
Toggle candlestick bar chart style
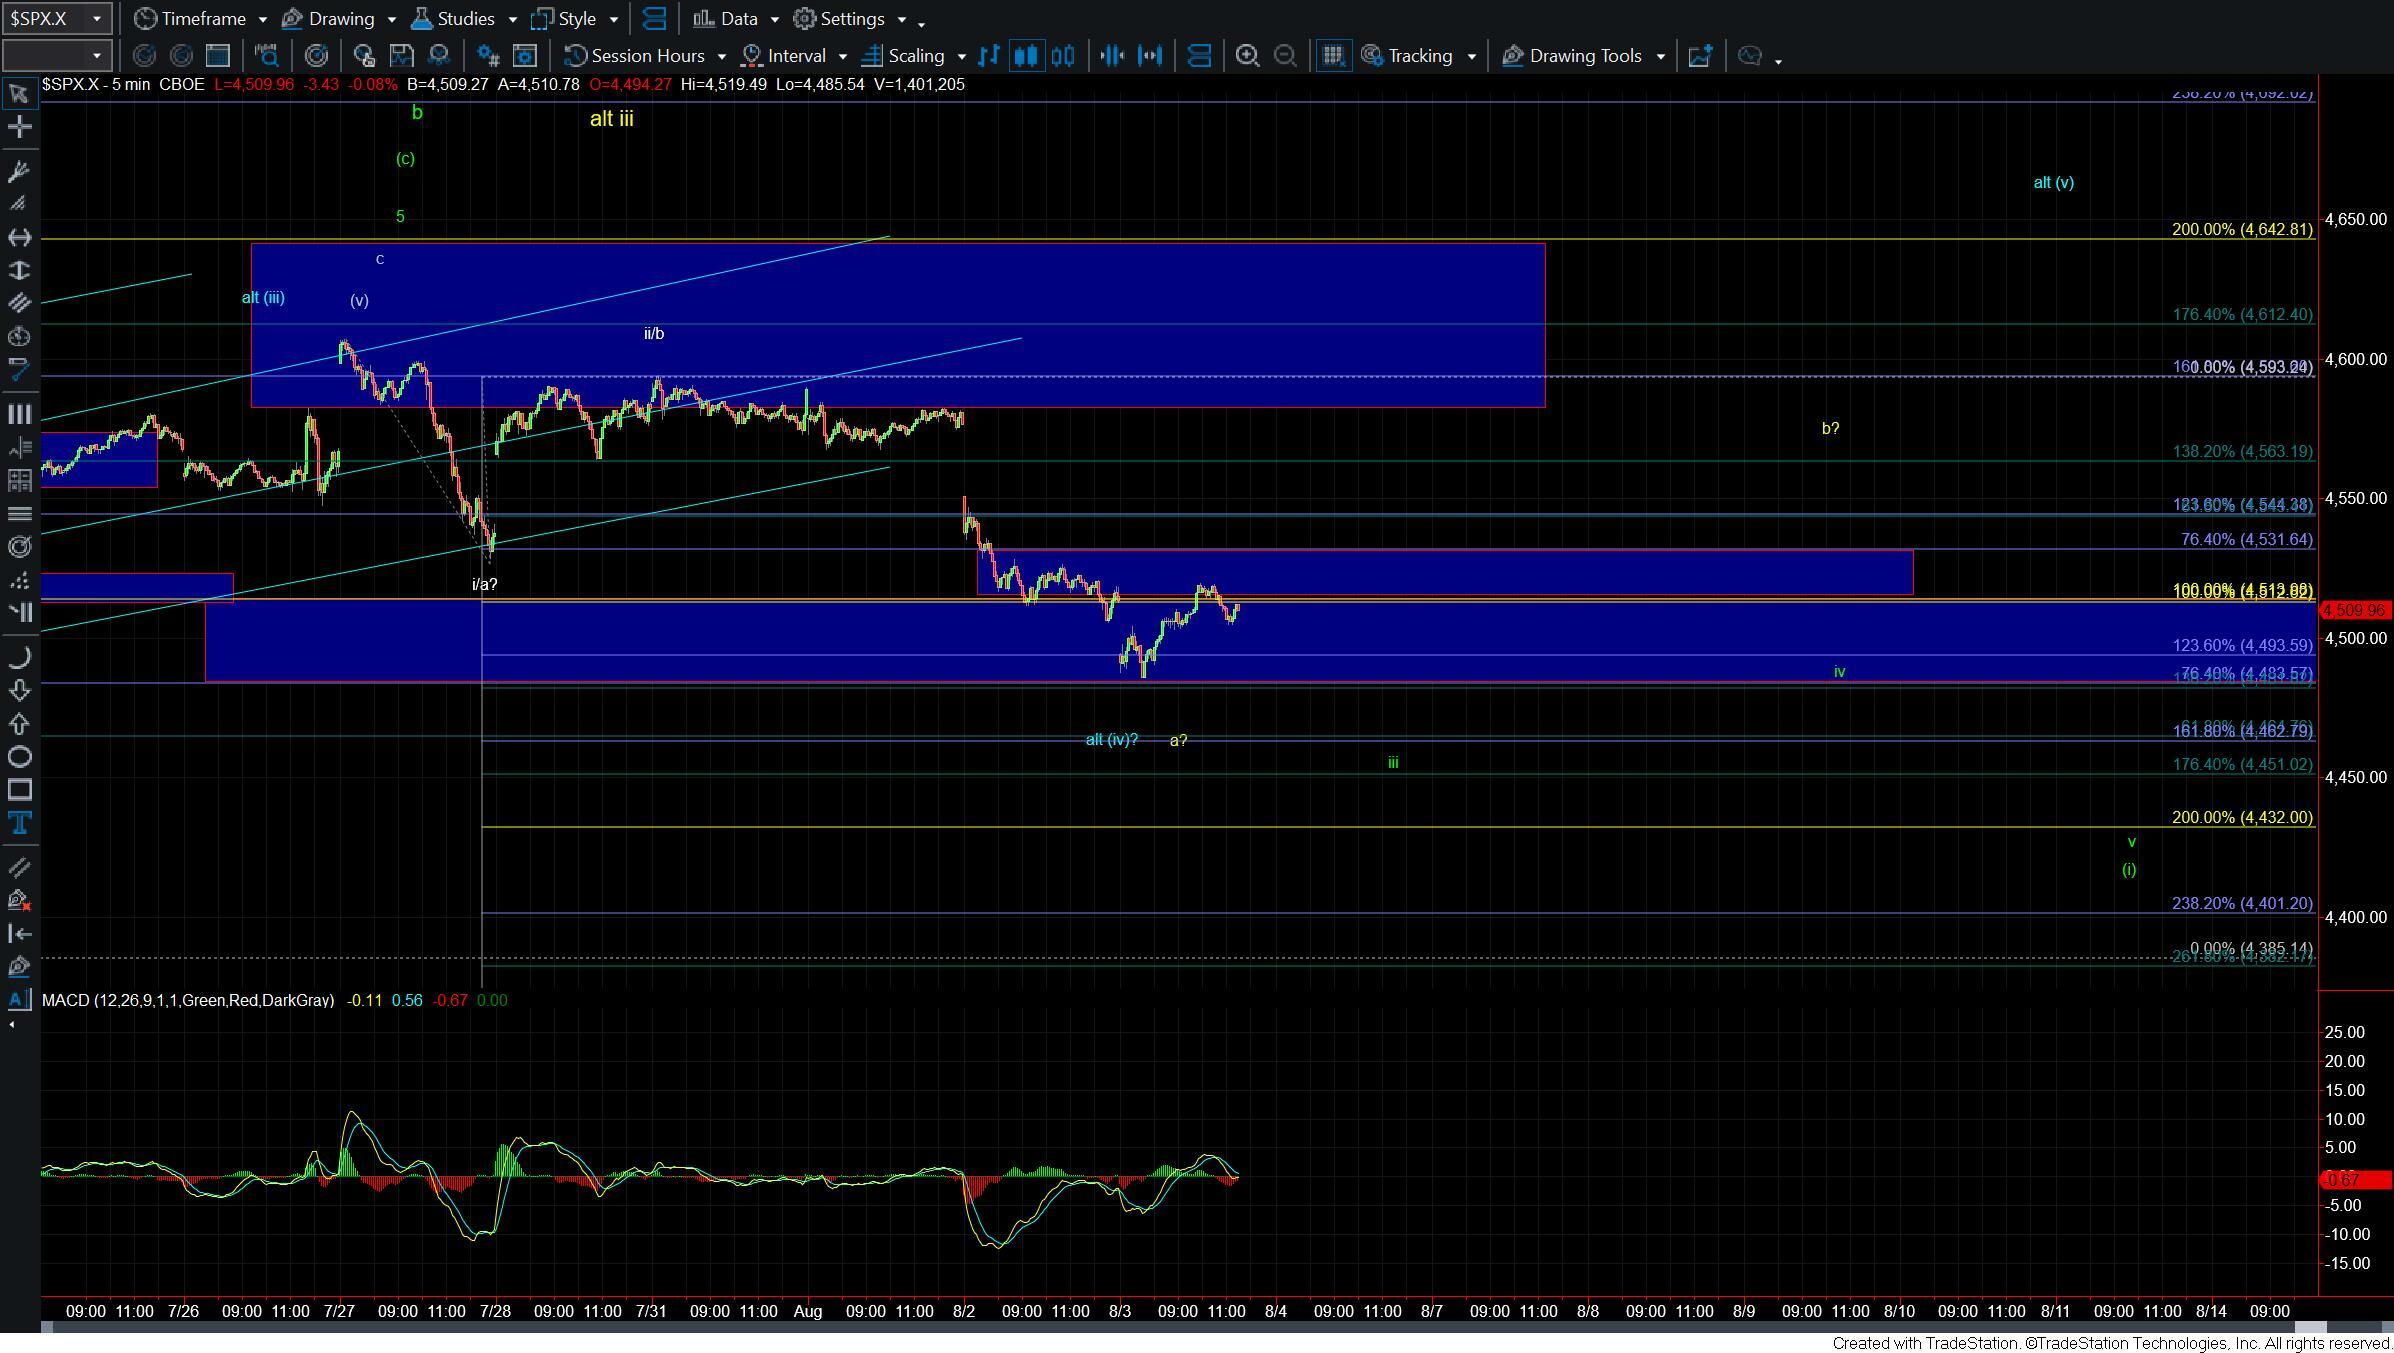pos(1025,56)
